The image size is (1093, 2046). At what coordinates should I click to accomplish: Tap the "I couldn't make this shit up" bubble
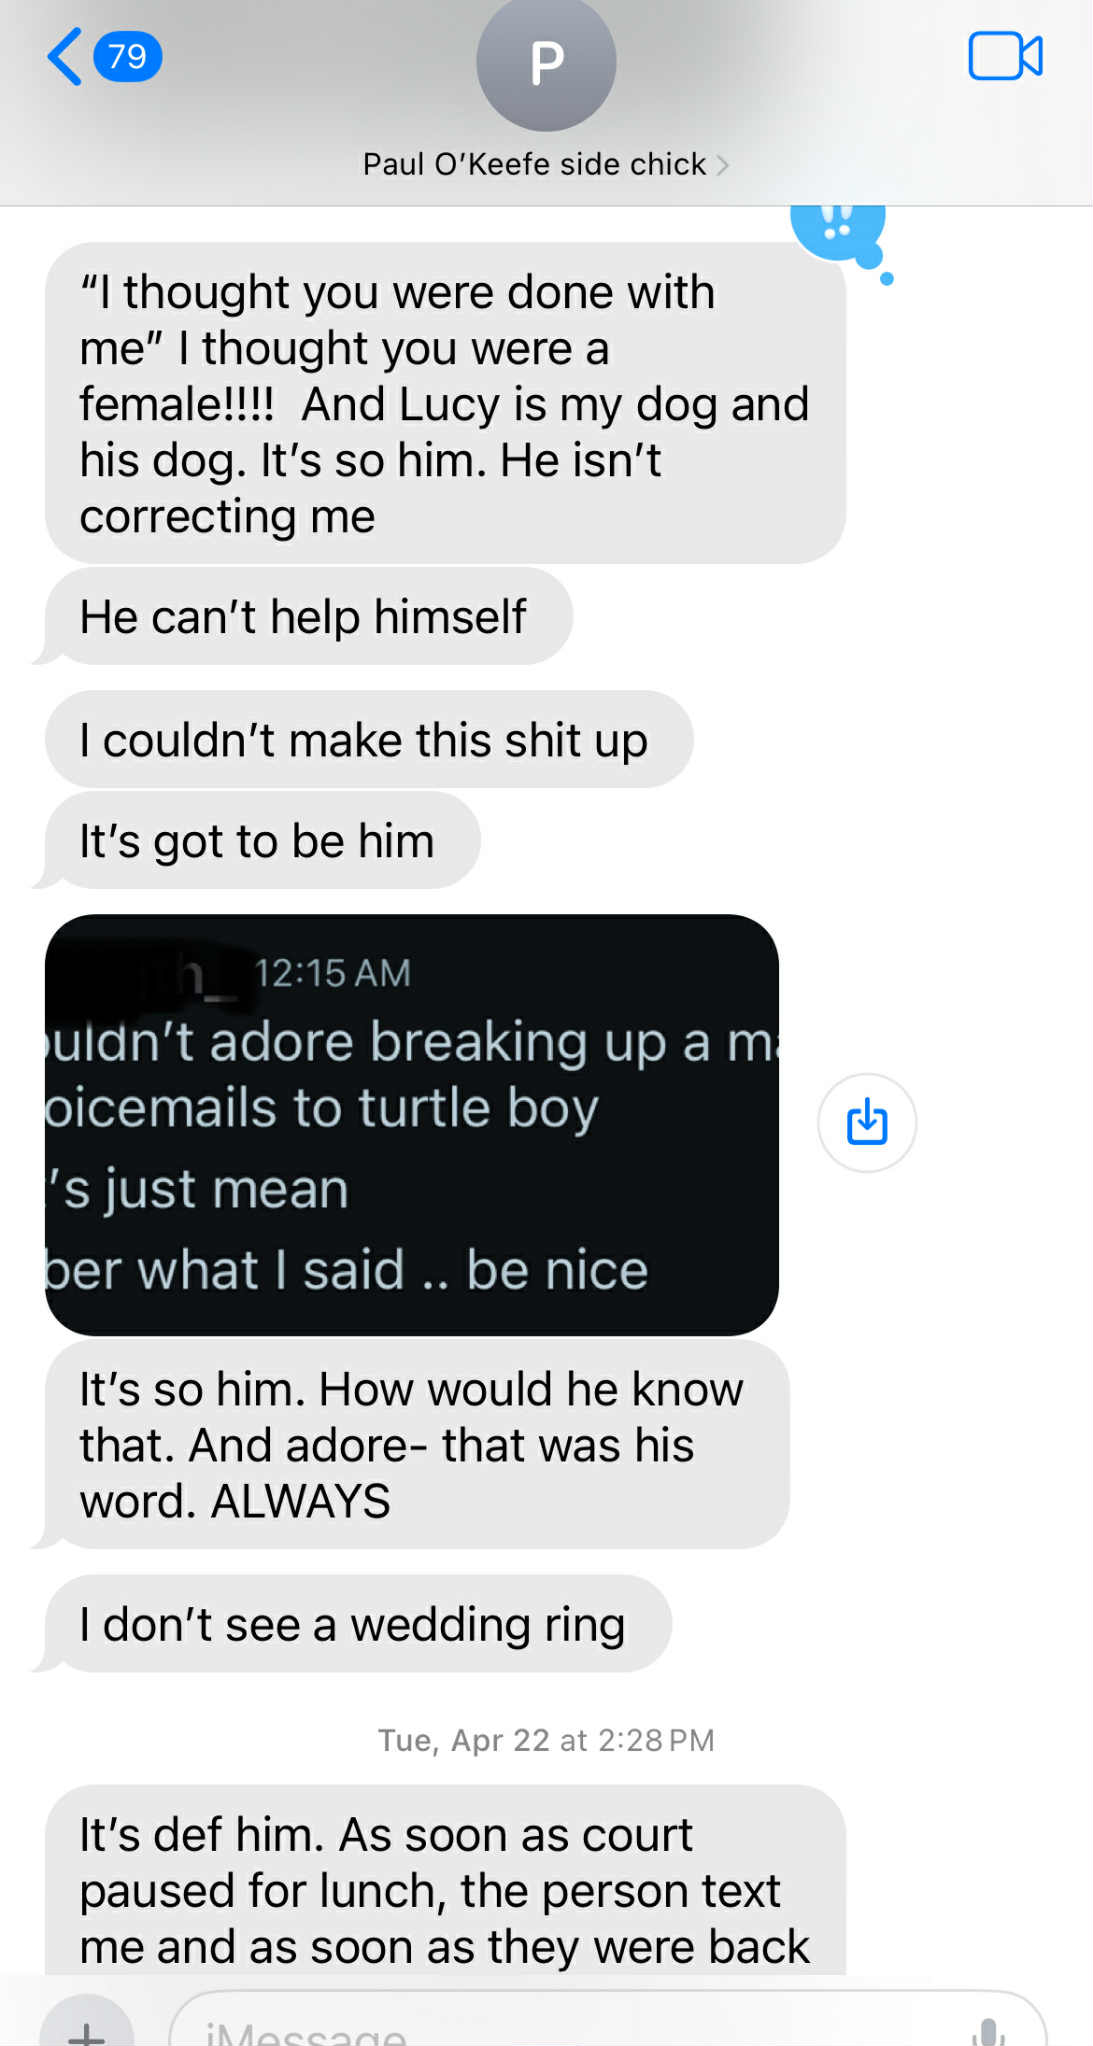364,740
